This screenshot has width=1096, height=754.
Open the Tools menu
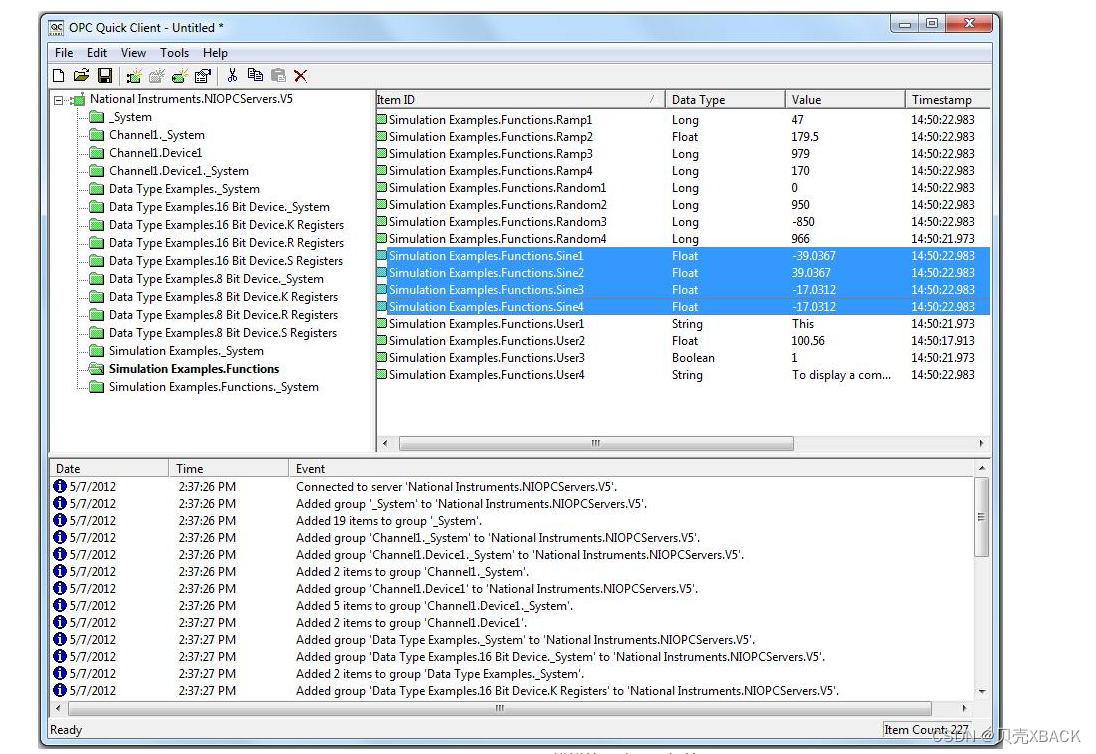(174, 53)
